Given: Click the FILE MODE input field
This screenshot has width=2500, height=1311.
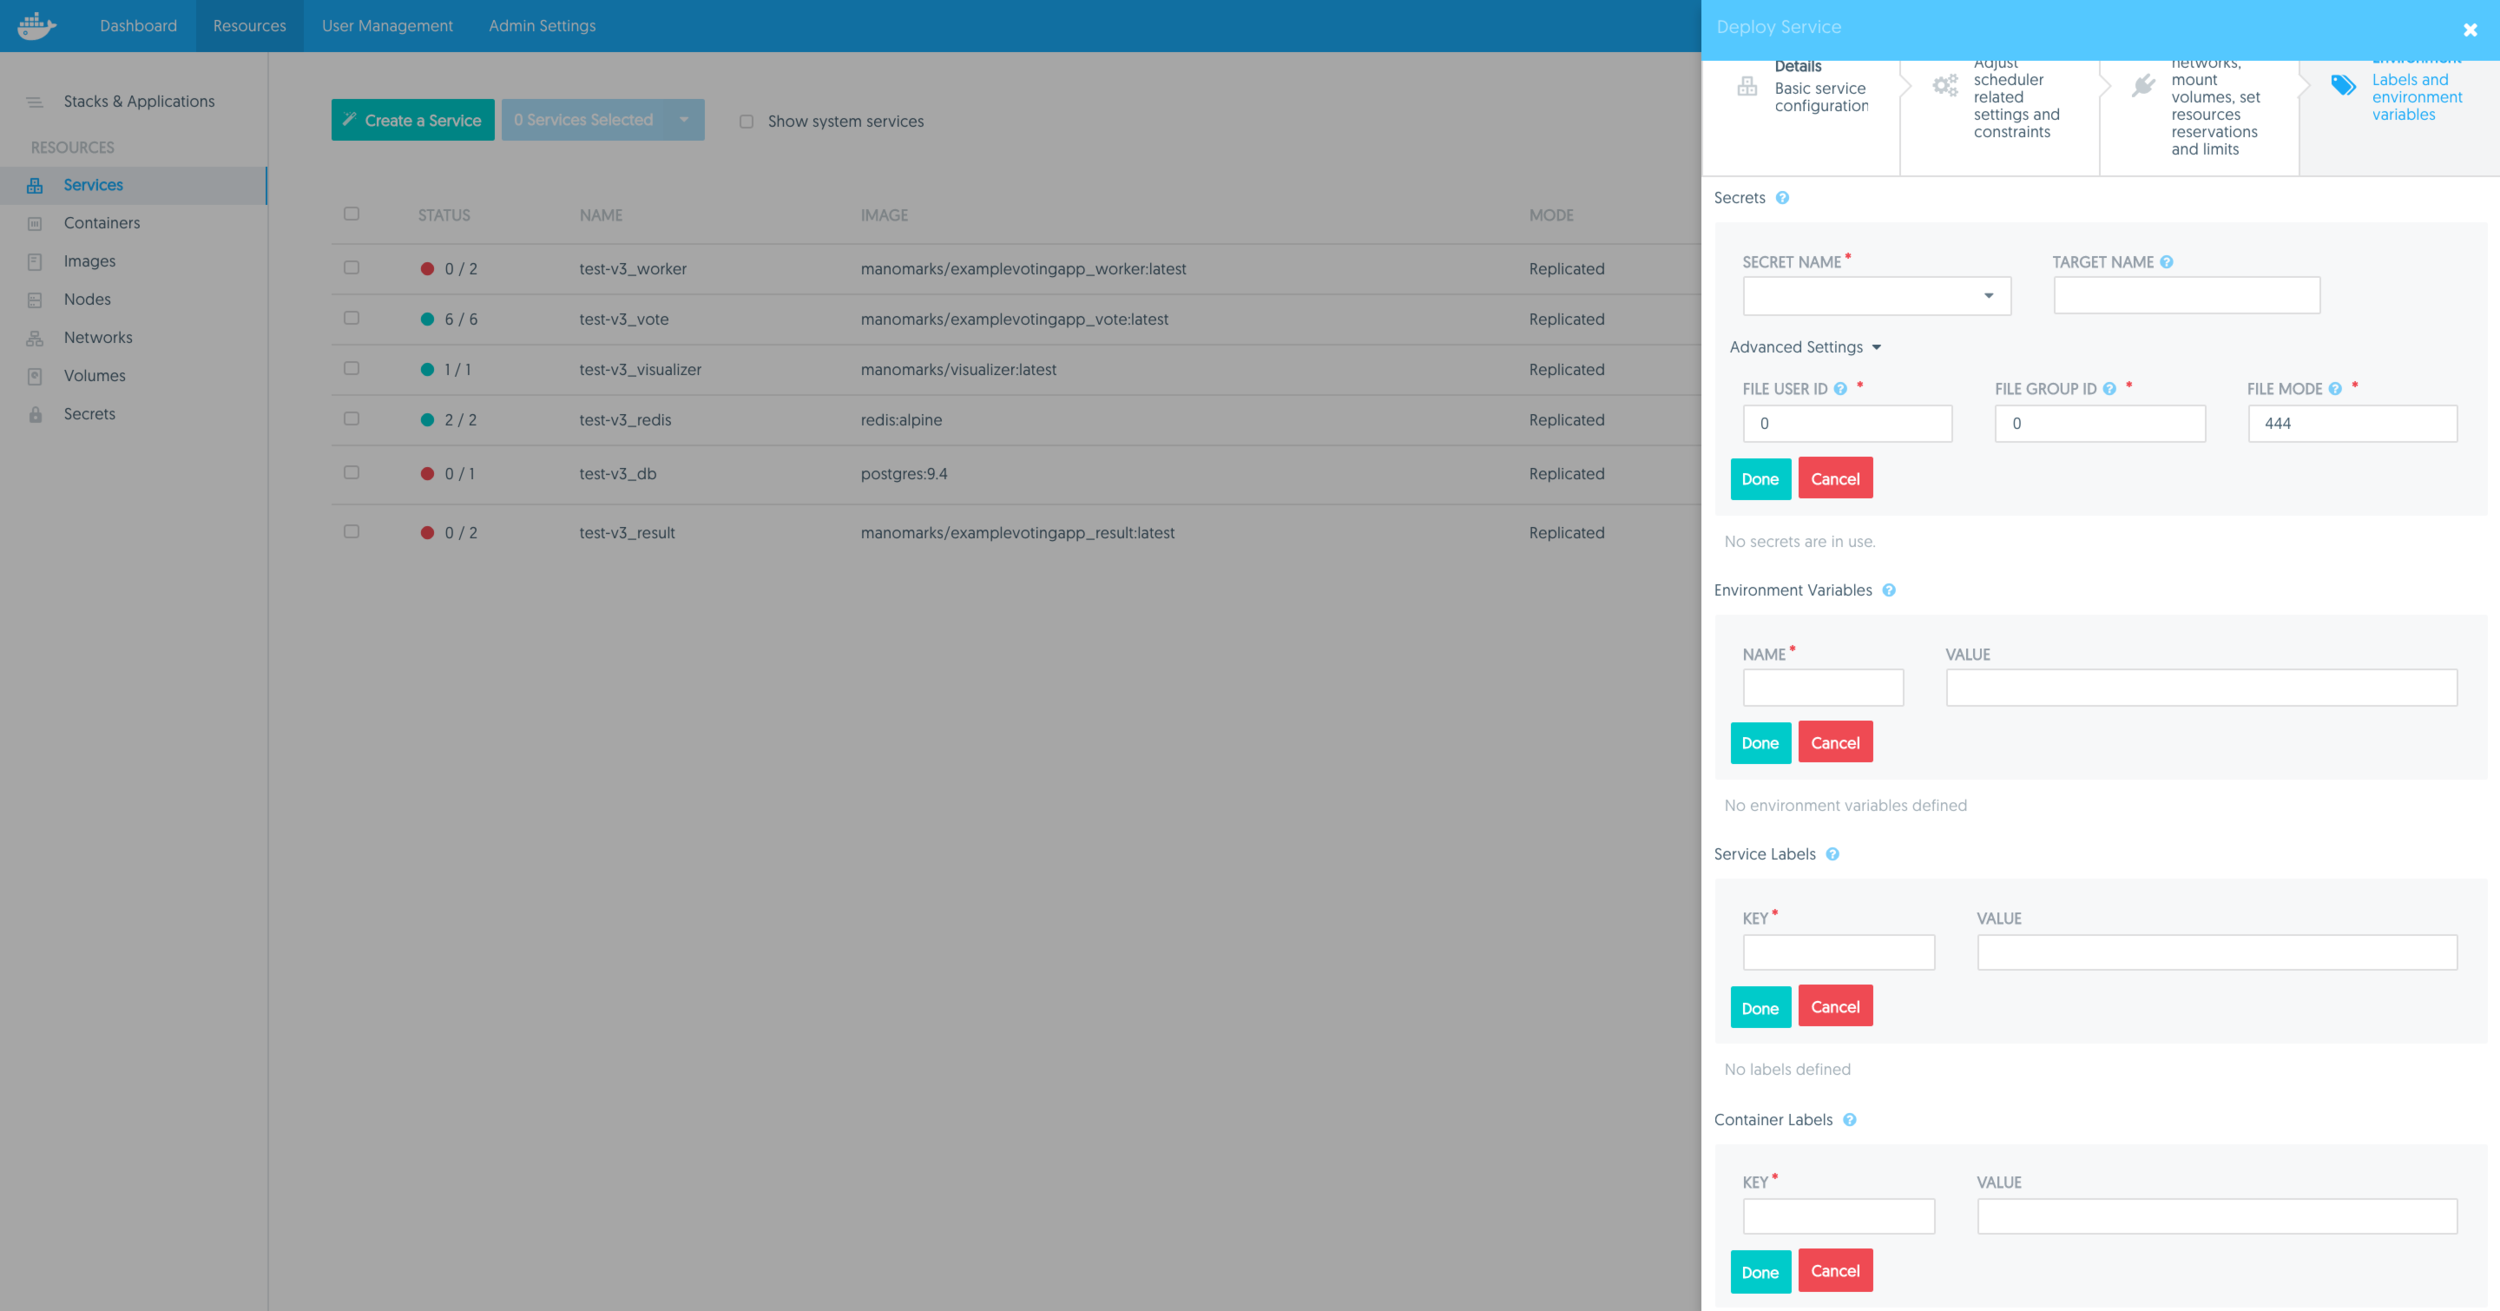Looking at the screenshot, I should (2350, 423).
